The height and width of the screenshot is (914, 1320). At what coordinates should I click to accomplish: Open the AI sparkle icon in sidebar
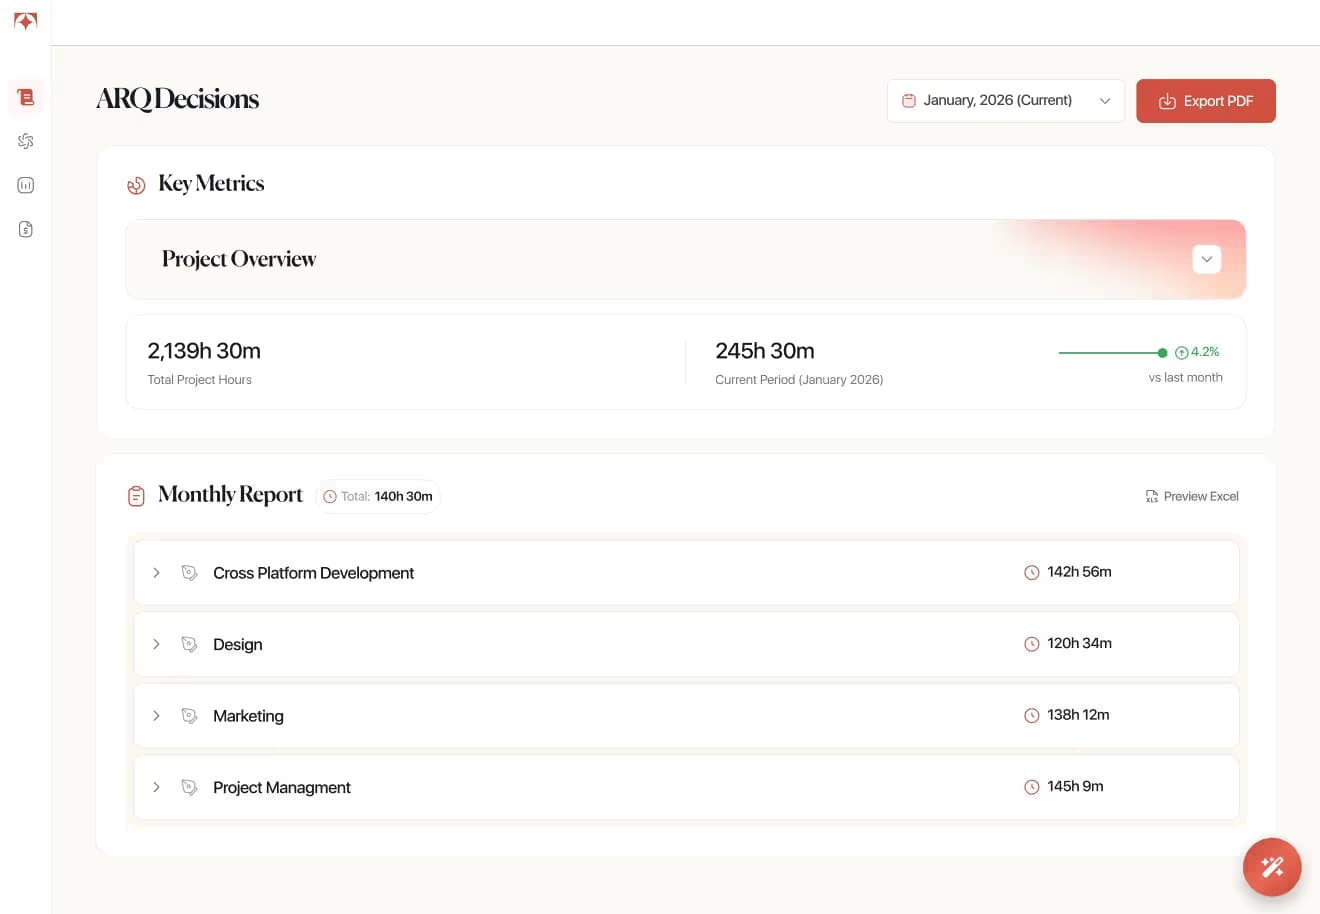pos(26,141)
